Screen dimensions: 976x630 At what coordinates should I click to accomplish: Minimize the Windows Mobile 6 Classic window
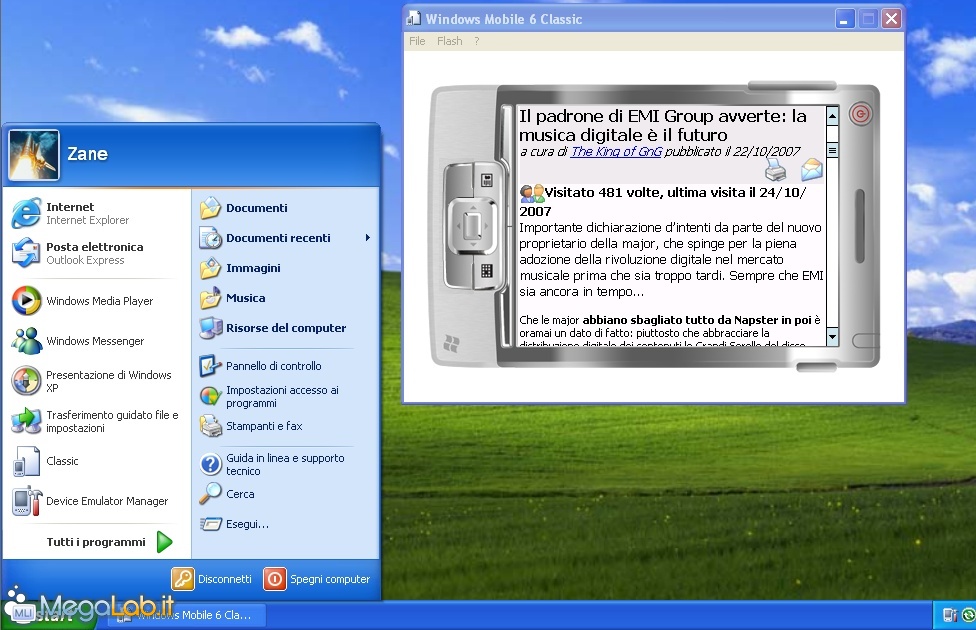pos(844,19)
